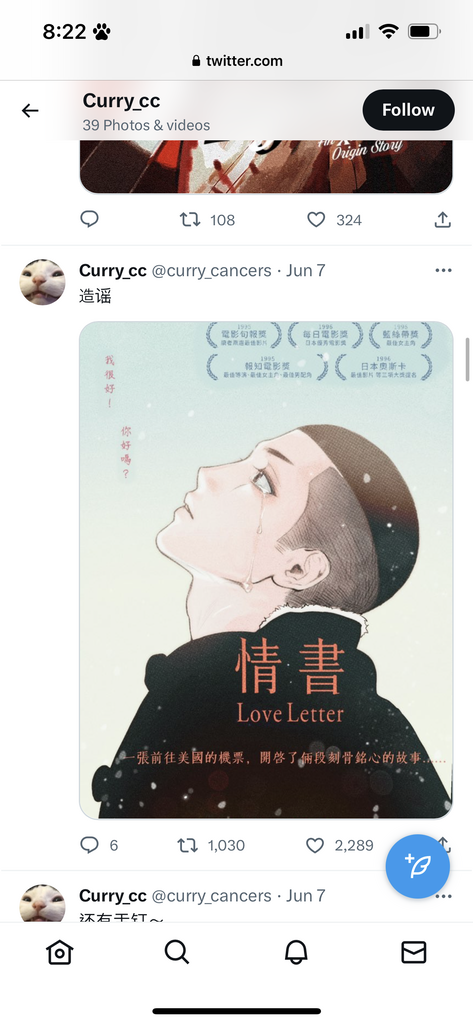
Task: Tap the cat avatar on the 造谣 tweet
Action: pos(43,282)
